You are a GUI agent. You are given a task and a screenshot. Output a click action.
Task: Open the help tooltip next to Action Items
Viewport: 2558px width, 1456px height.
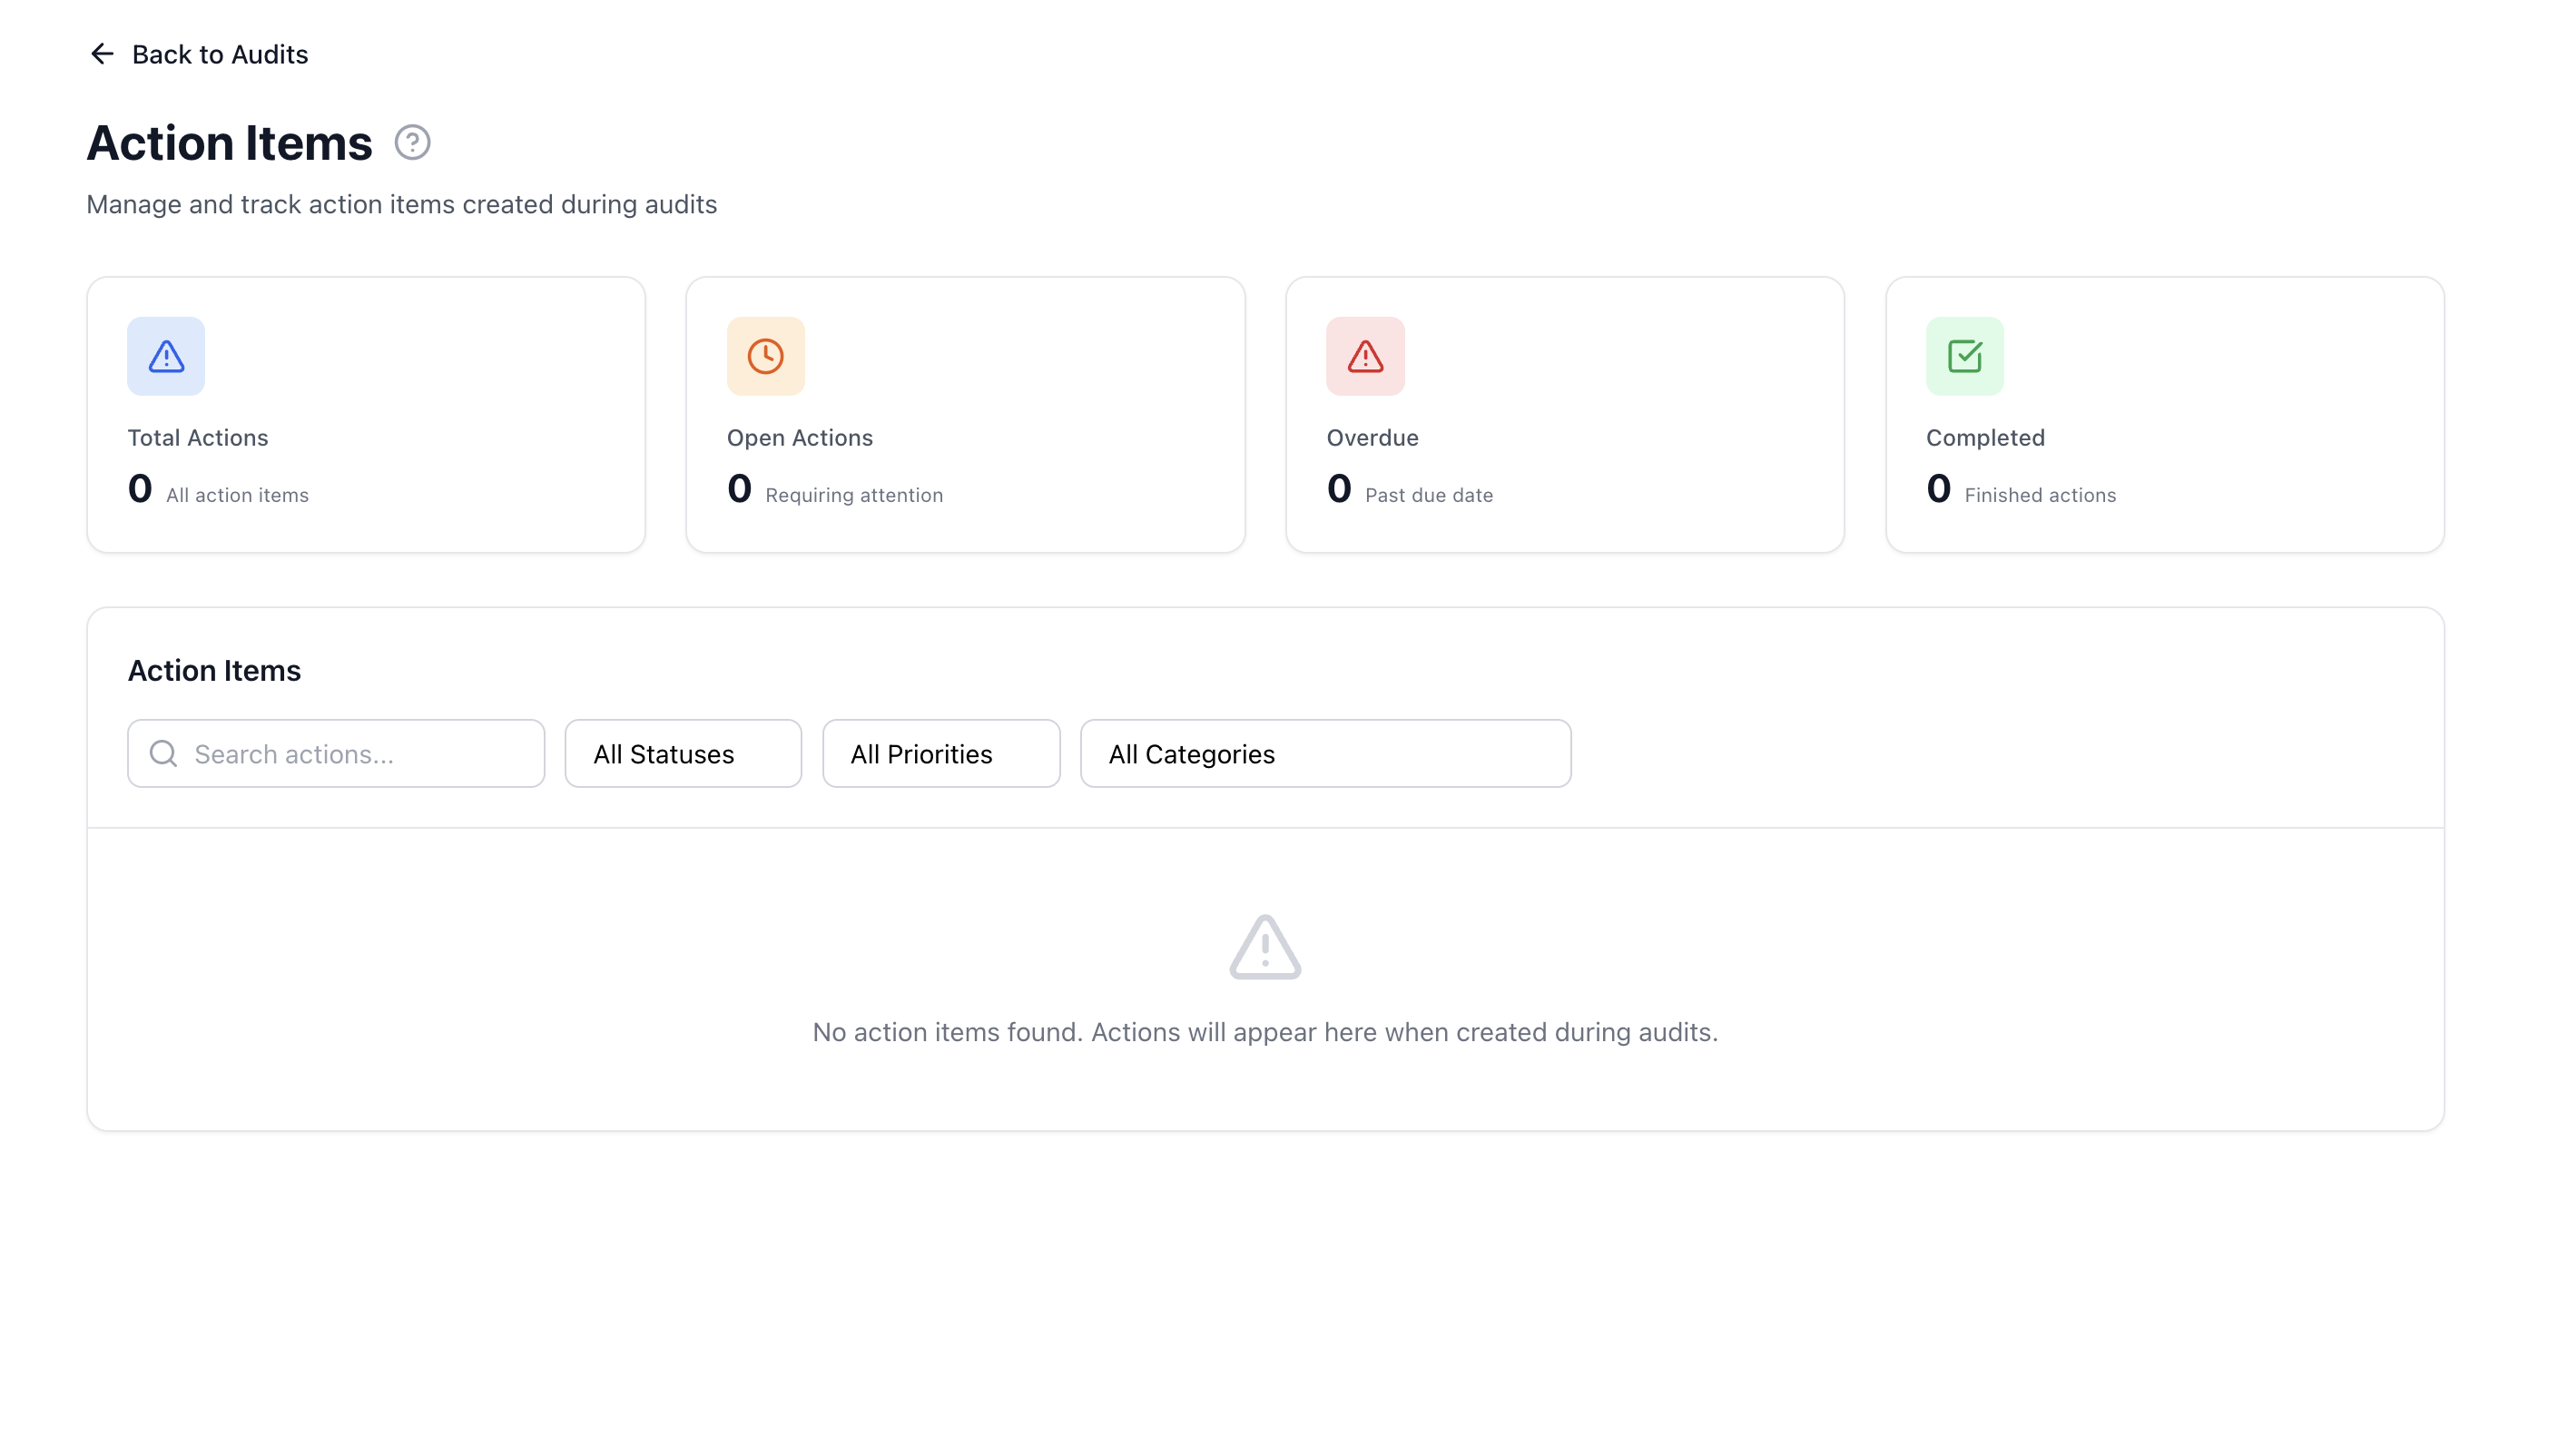pyautogui.click(x=412, y=142)
